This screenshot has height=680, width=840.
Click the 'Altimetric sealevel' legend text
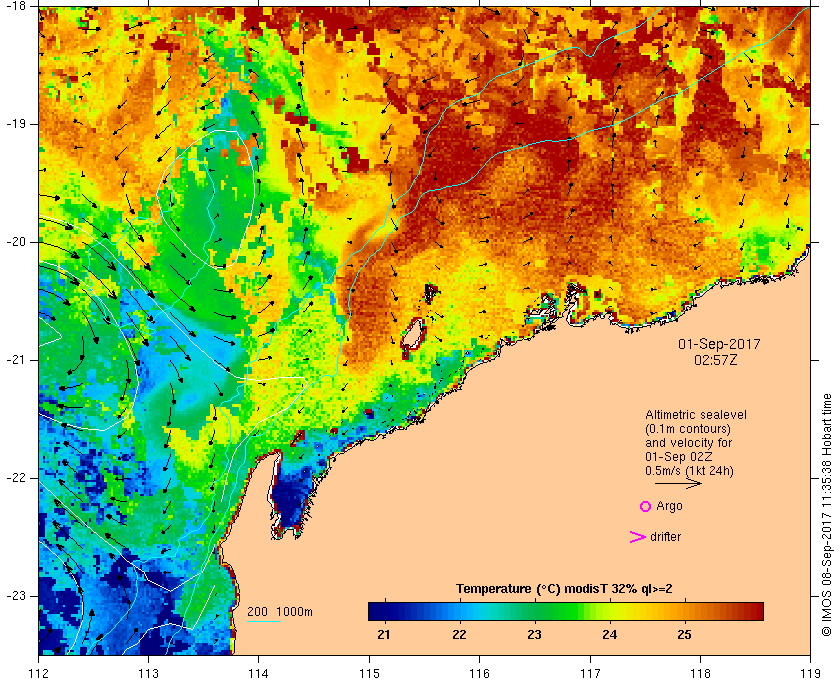[x=696, y=415]
